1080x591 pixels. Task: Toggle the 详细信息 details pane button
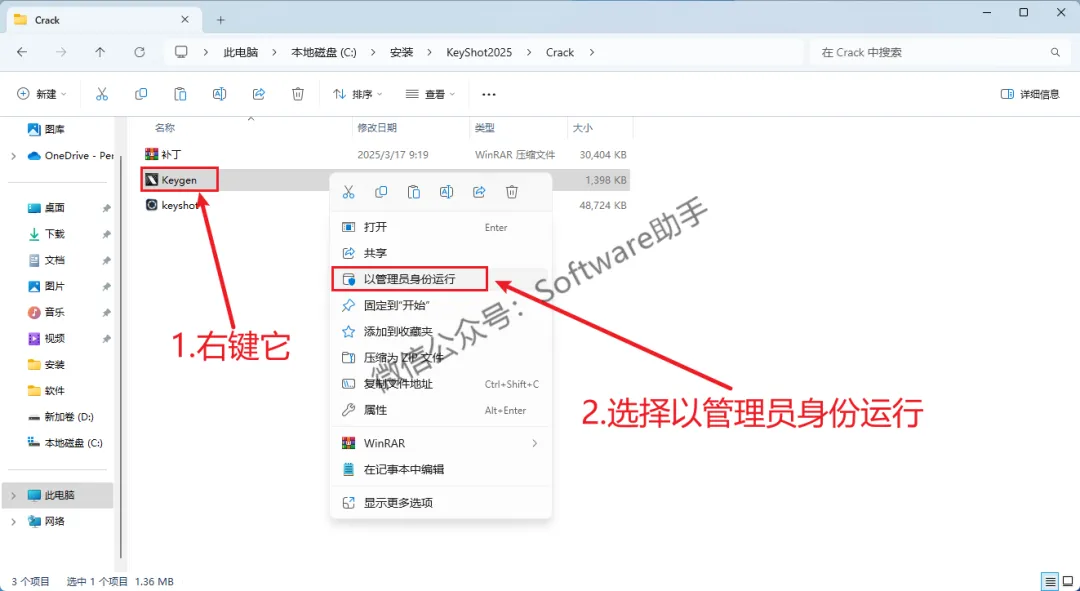[x=1030, y=94]
